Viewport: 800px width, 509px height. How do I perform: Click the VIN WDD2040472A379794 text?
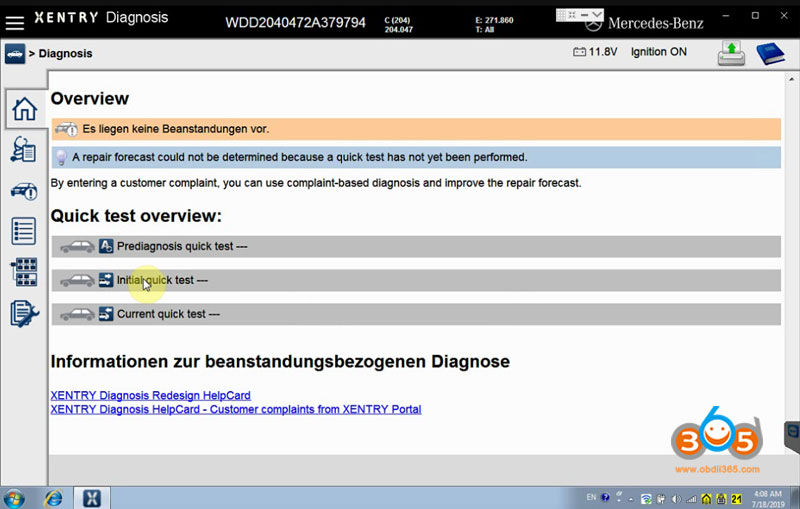(295, 23)
